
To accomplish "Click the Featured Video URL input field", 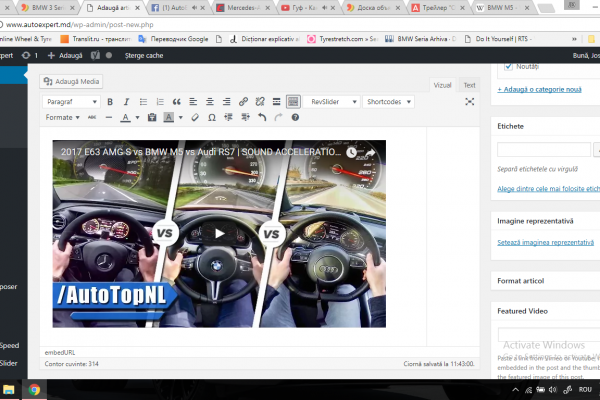I will (x=549, y=334).
